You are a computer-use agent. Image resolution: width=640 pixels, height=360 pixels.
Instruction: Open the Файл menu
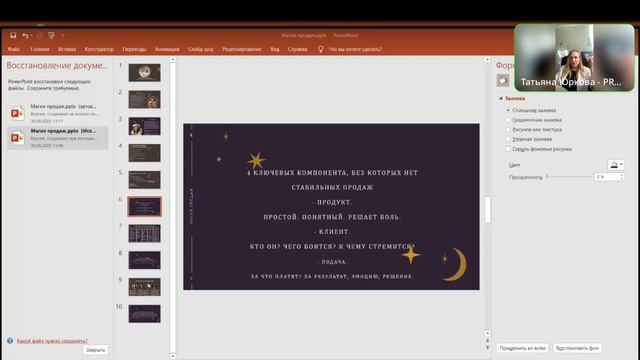pos(14,49)
